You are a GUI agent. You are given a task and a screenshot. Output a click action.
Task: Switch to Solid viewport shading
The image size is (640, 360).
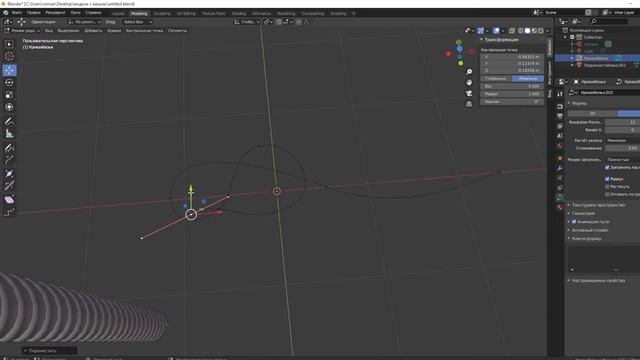tap(527, 31)
